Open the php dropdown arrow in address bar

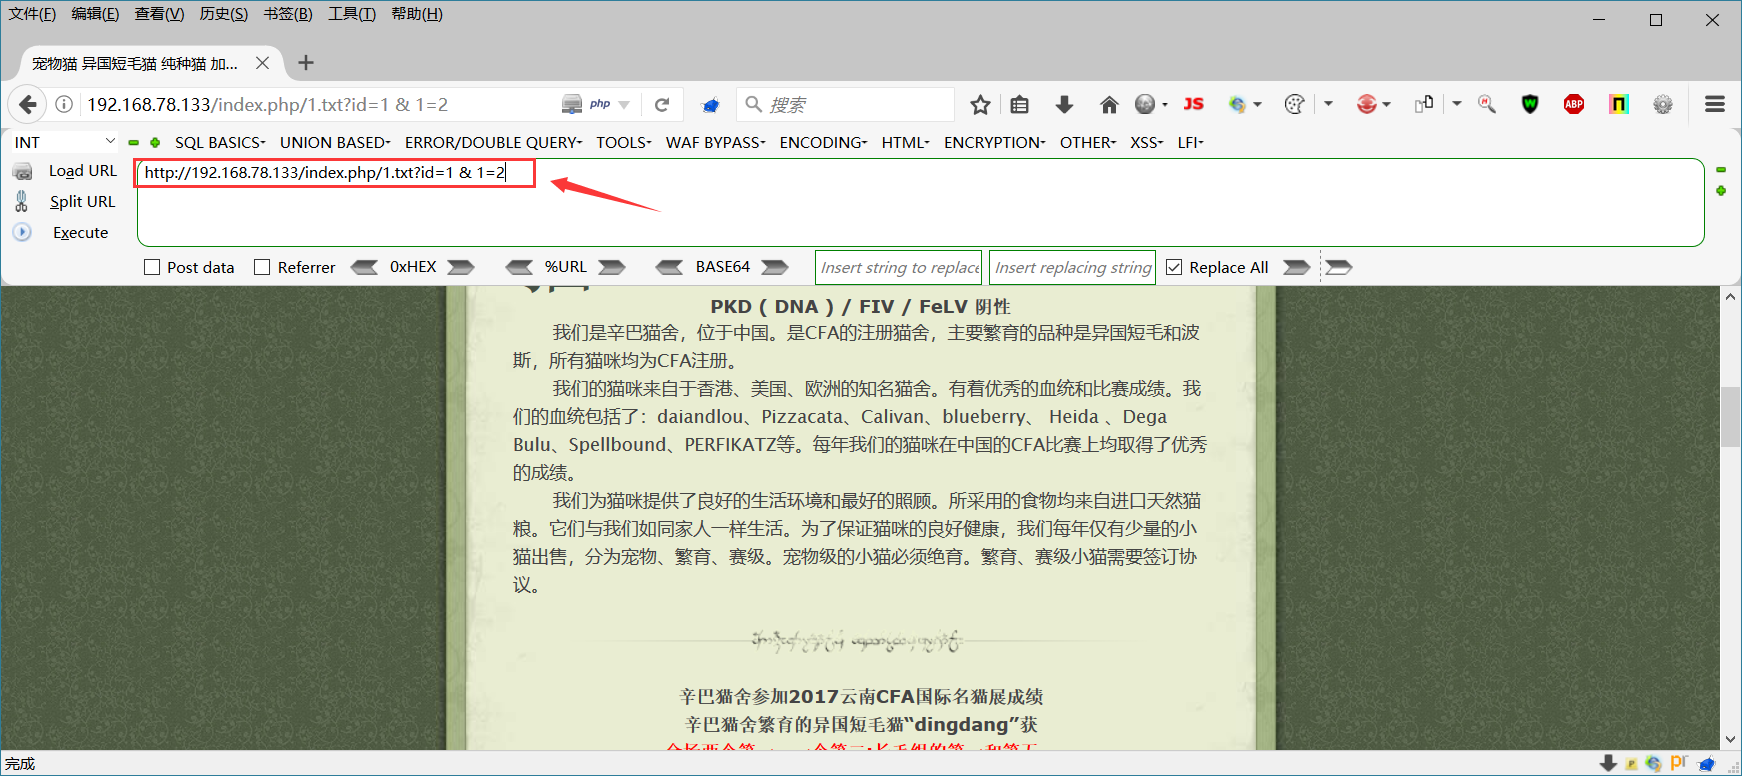coord(624,105)
